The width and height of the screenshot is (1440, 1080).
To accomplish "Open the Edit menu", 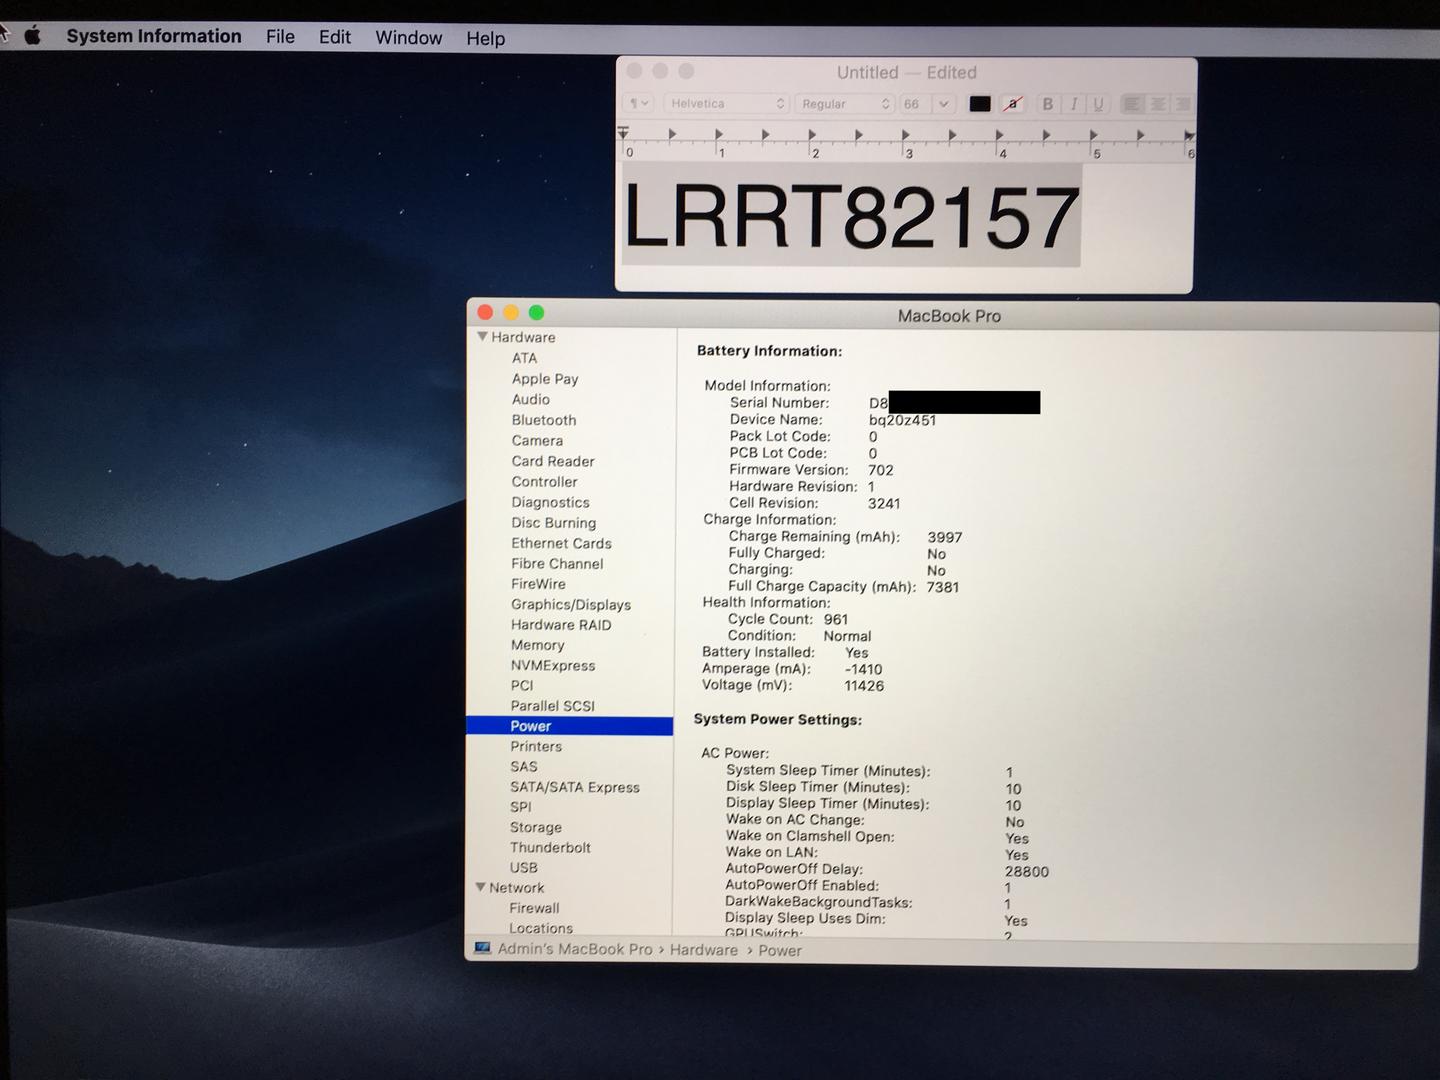I will [335, 37].
